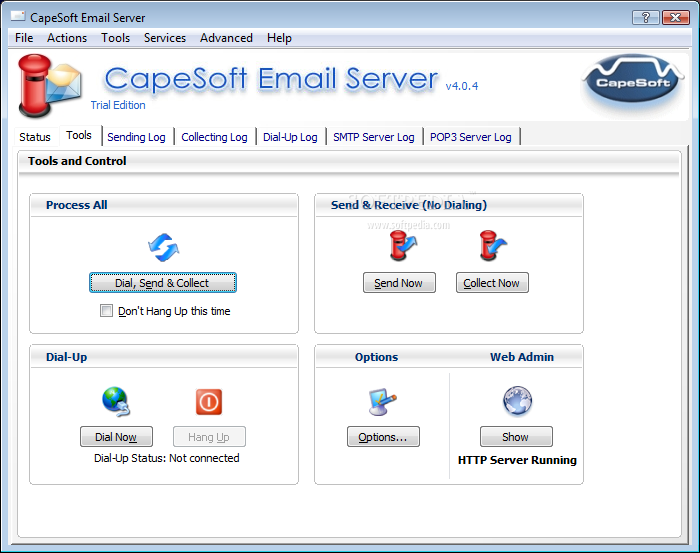The height and width of the screenshot is (553, 700).
Task: Click the Trial Edition text
Action: pyautogui.click(x=118, y=105)
